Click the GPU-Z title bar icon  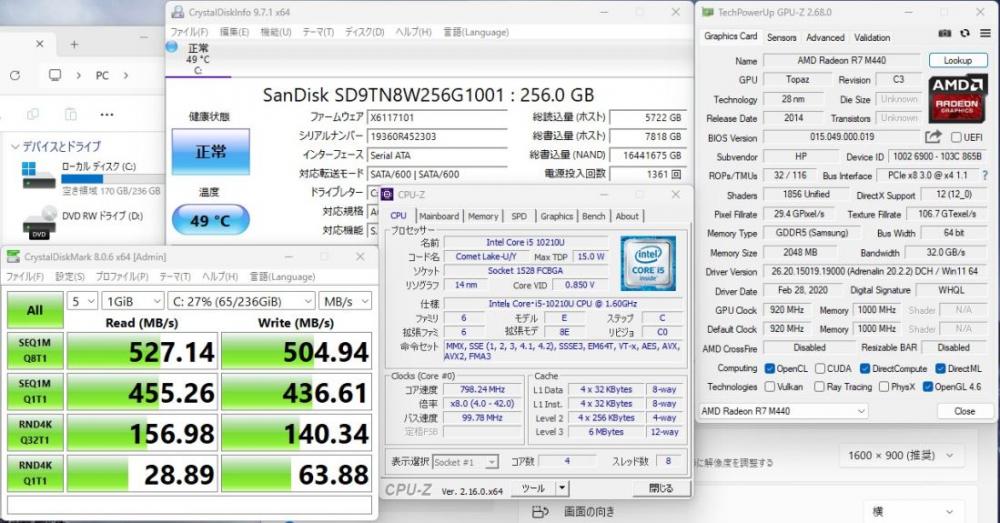coord(707,12)
